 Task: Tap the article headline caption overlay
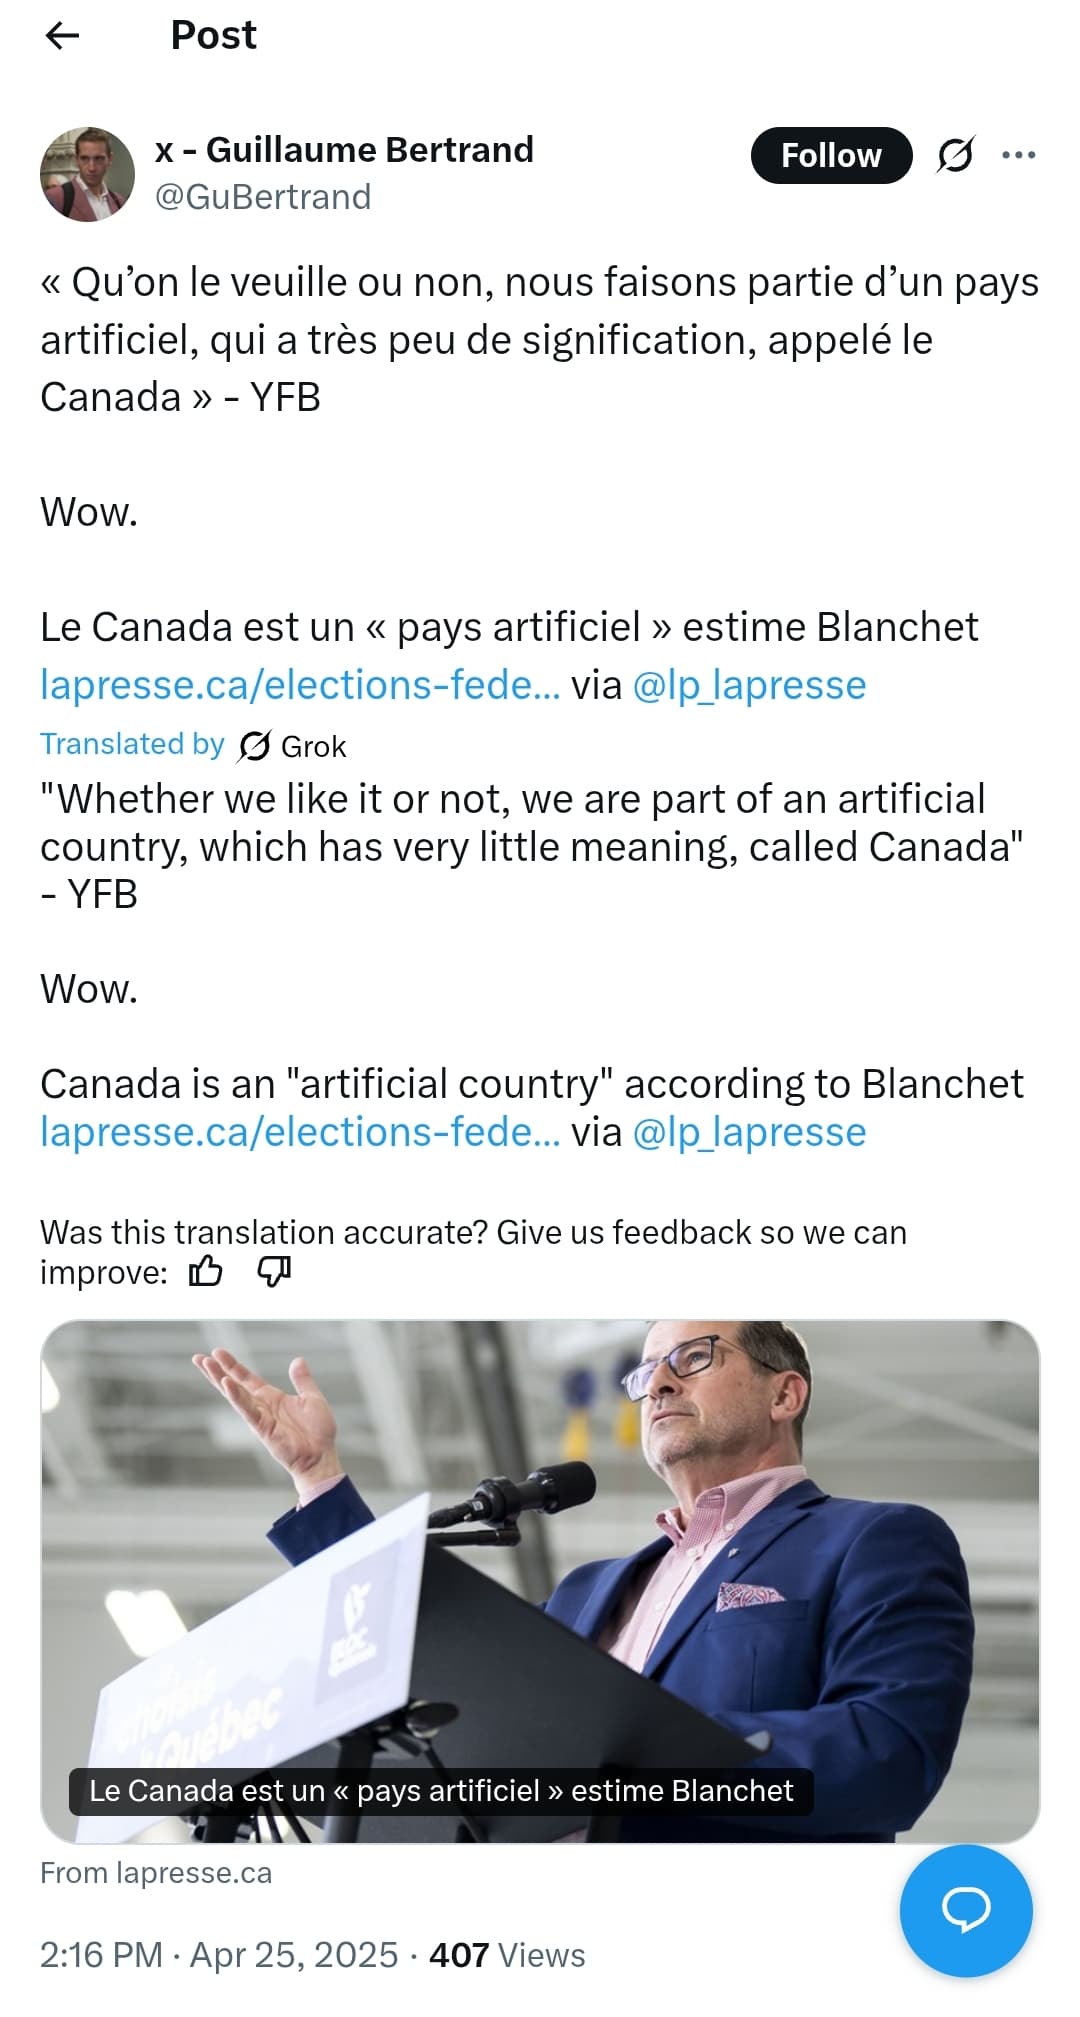(440, 1791)
